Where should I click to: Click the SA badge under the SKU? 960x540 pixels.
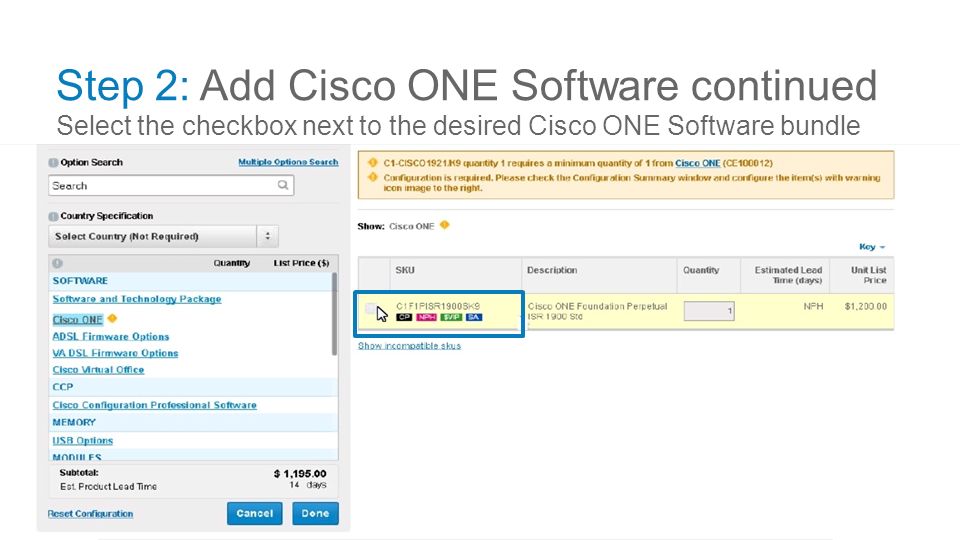tap(474, 317)
